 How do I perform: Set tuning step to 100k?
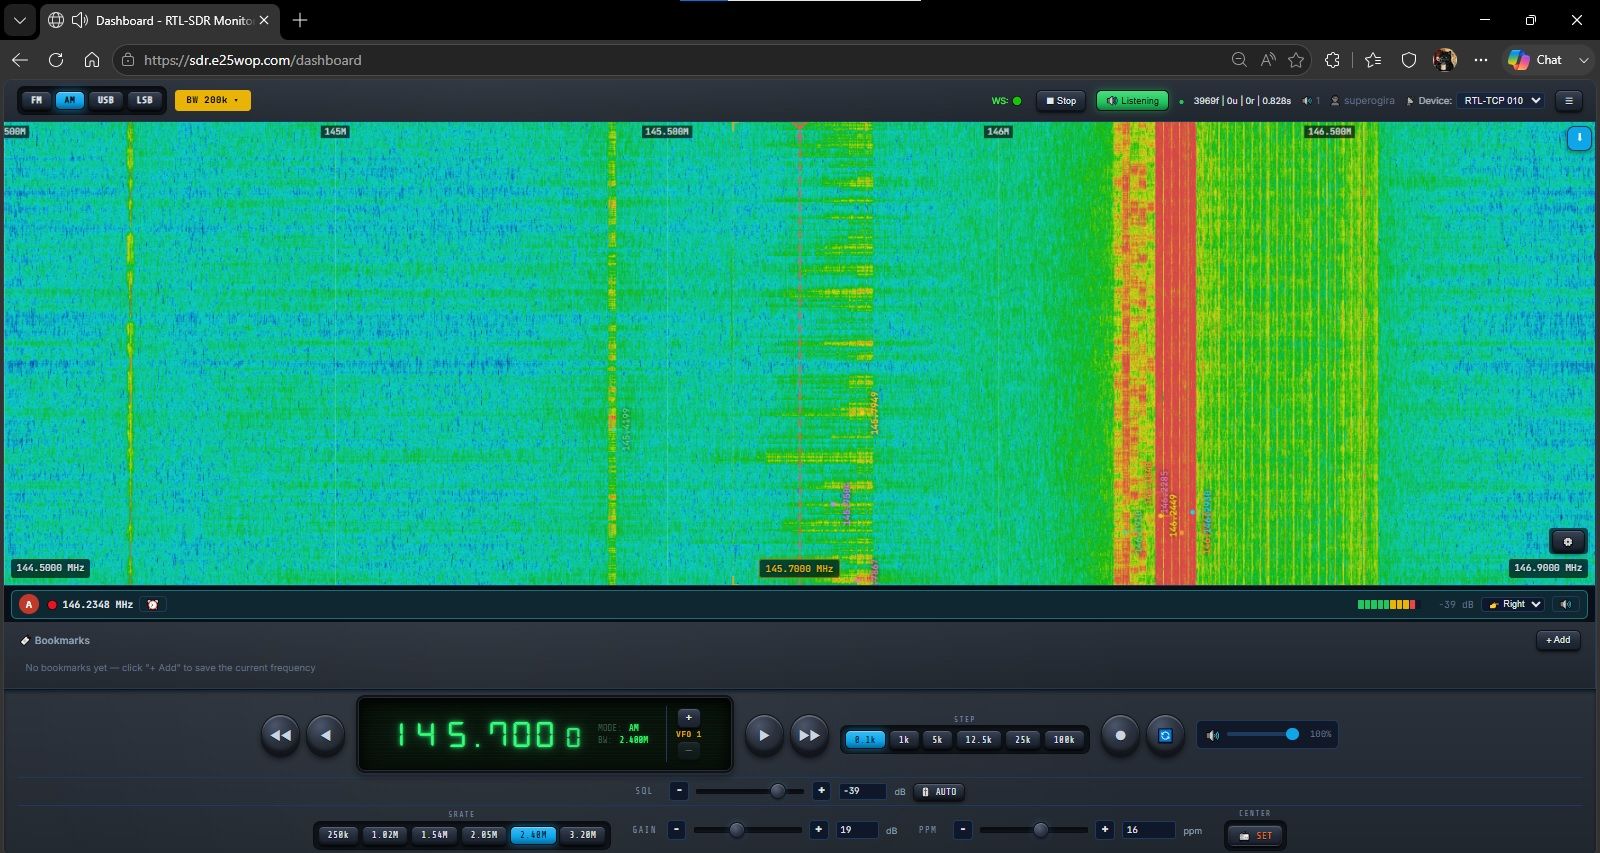pos(1064,739)
